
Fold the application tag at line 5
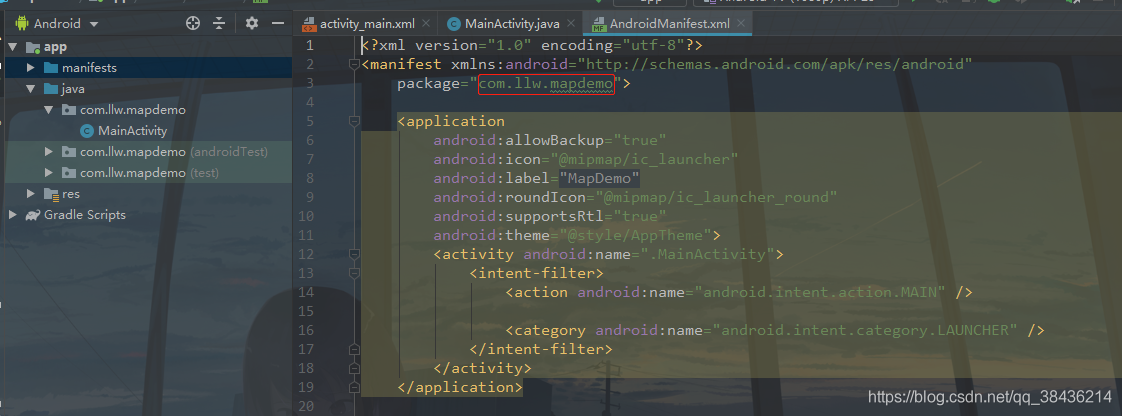click(x=353, y=122)
